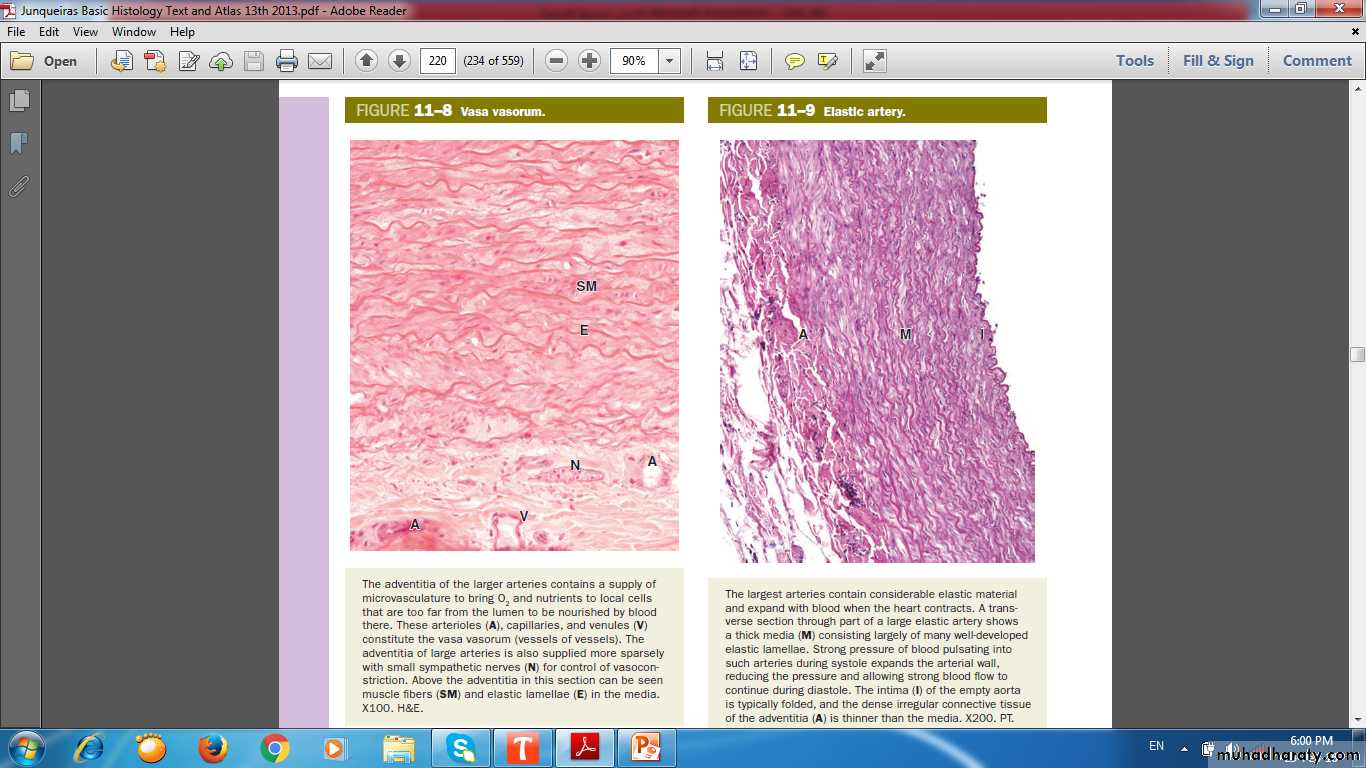The height and width of the screenshot is (768, 1366).
Task: Click the Fill & Sign button
Action: tap(1217, 61)
